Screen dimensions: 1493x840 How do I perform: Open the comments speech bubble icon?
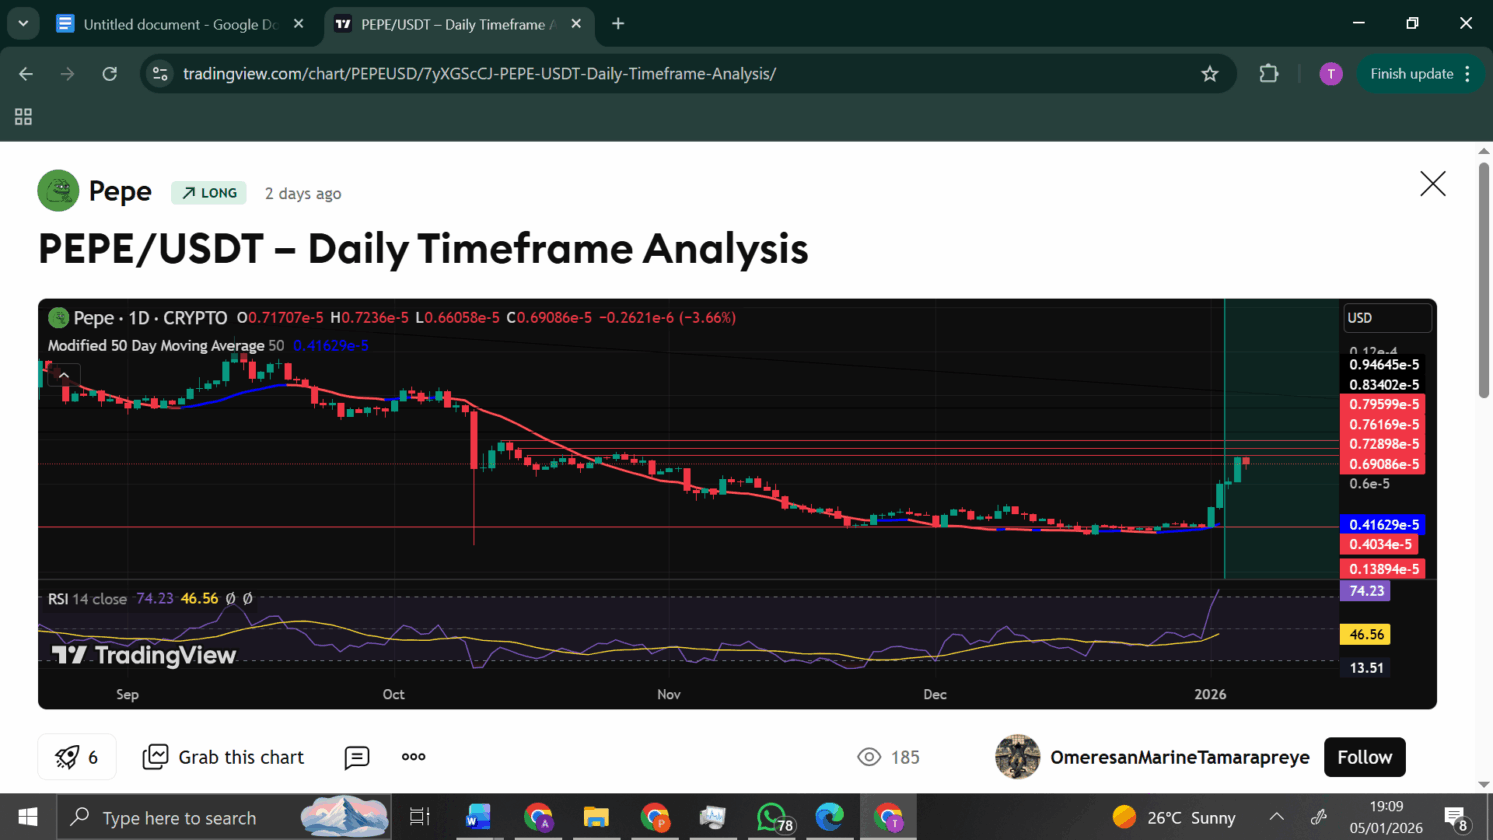coord(357,758)
